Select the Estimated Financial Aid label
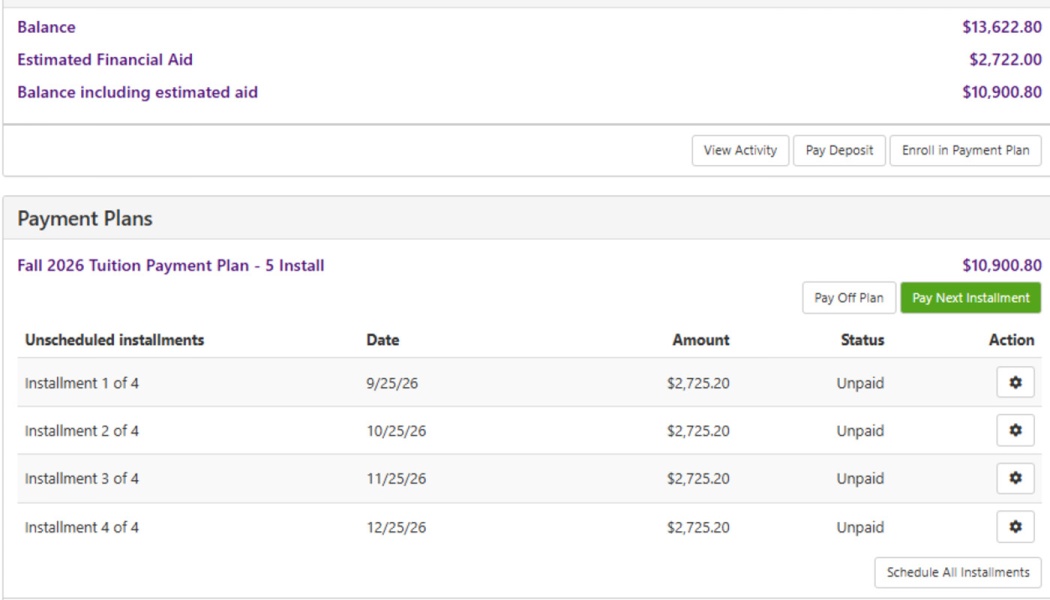 tap(105, 60)
